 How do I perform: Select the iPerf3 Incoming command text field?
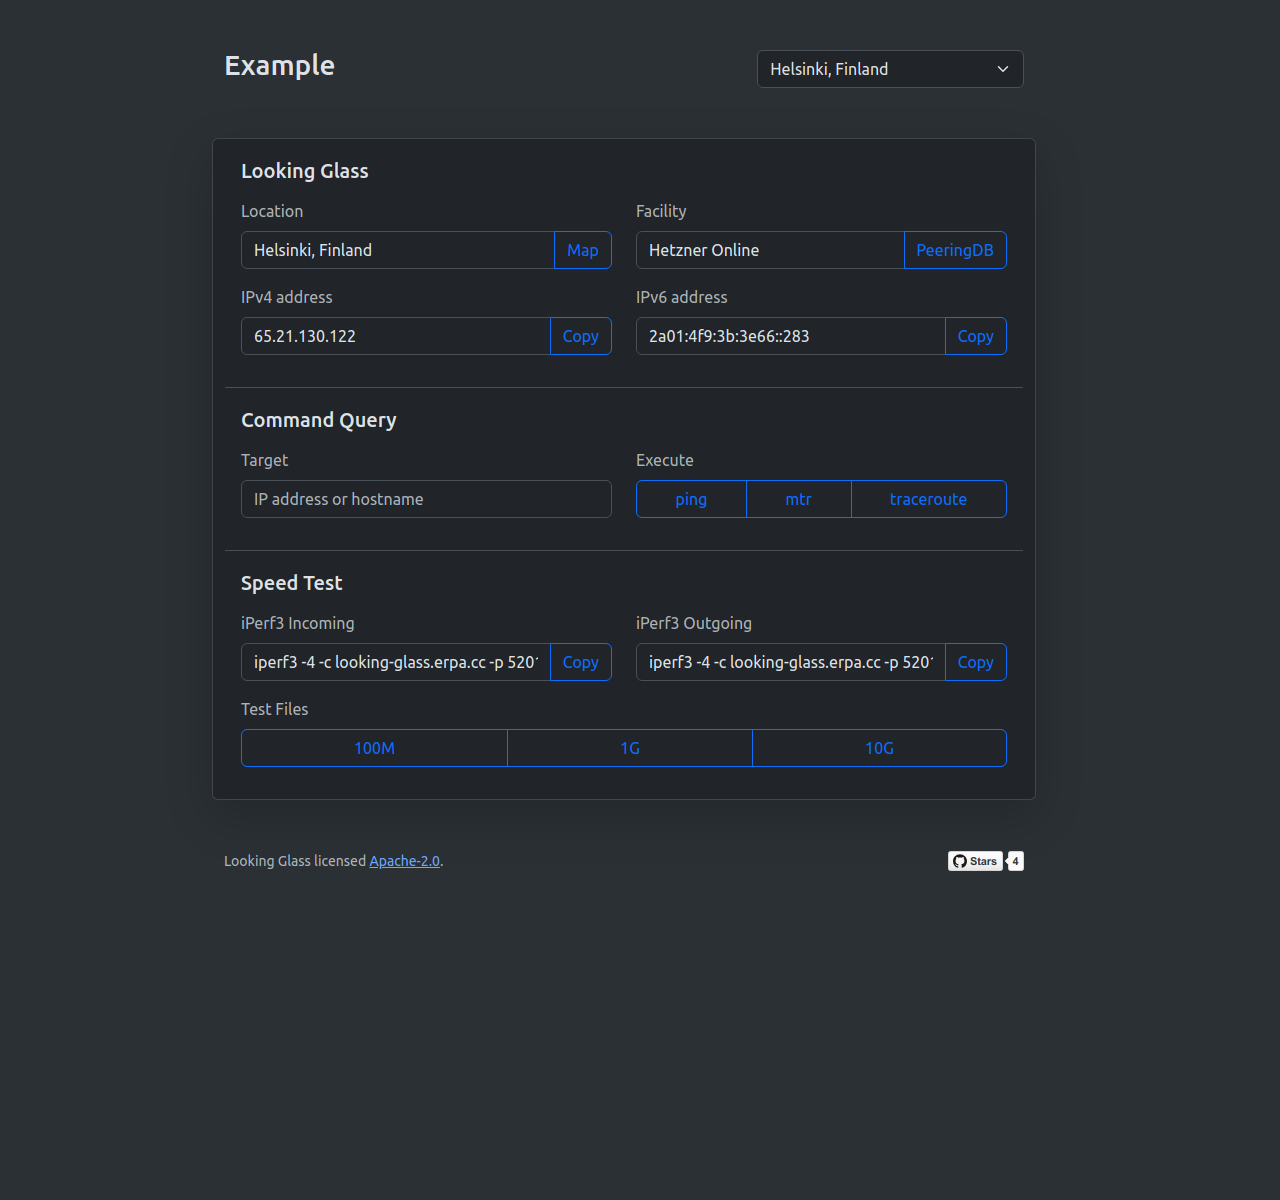[396, 662]
